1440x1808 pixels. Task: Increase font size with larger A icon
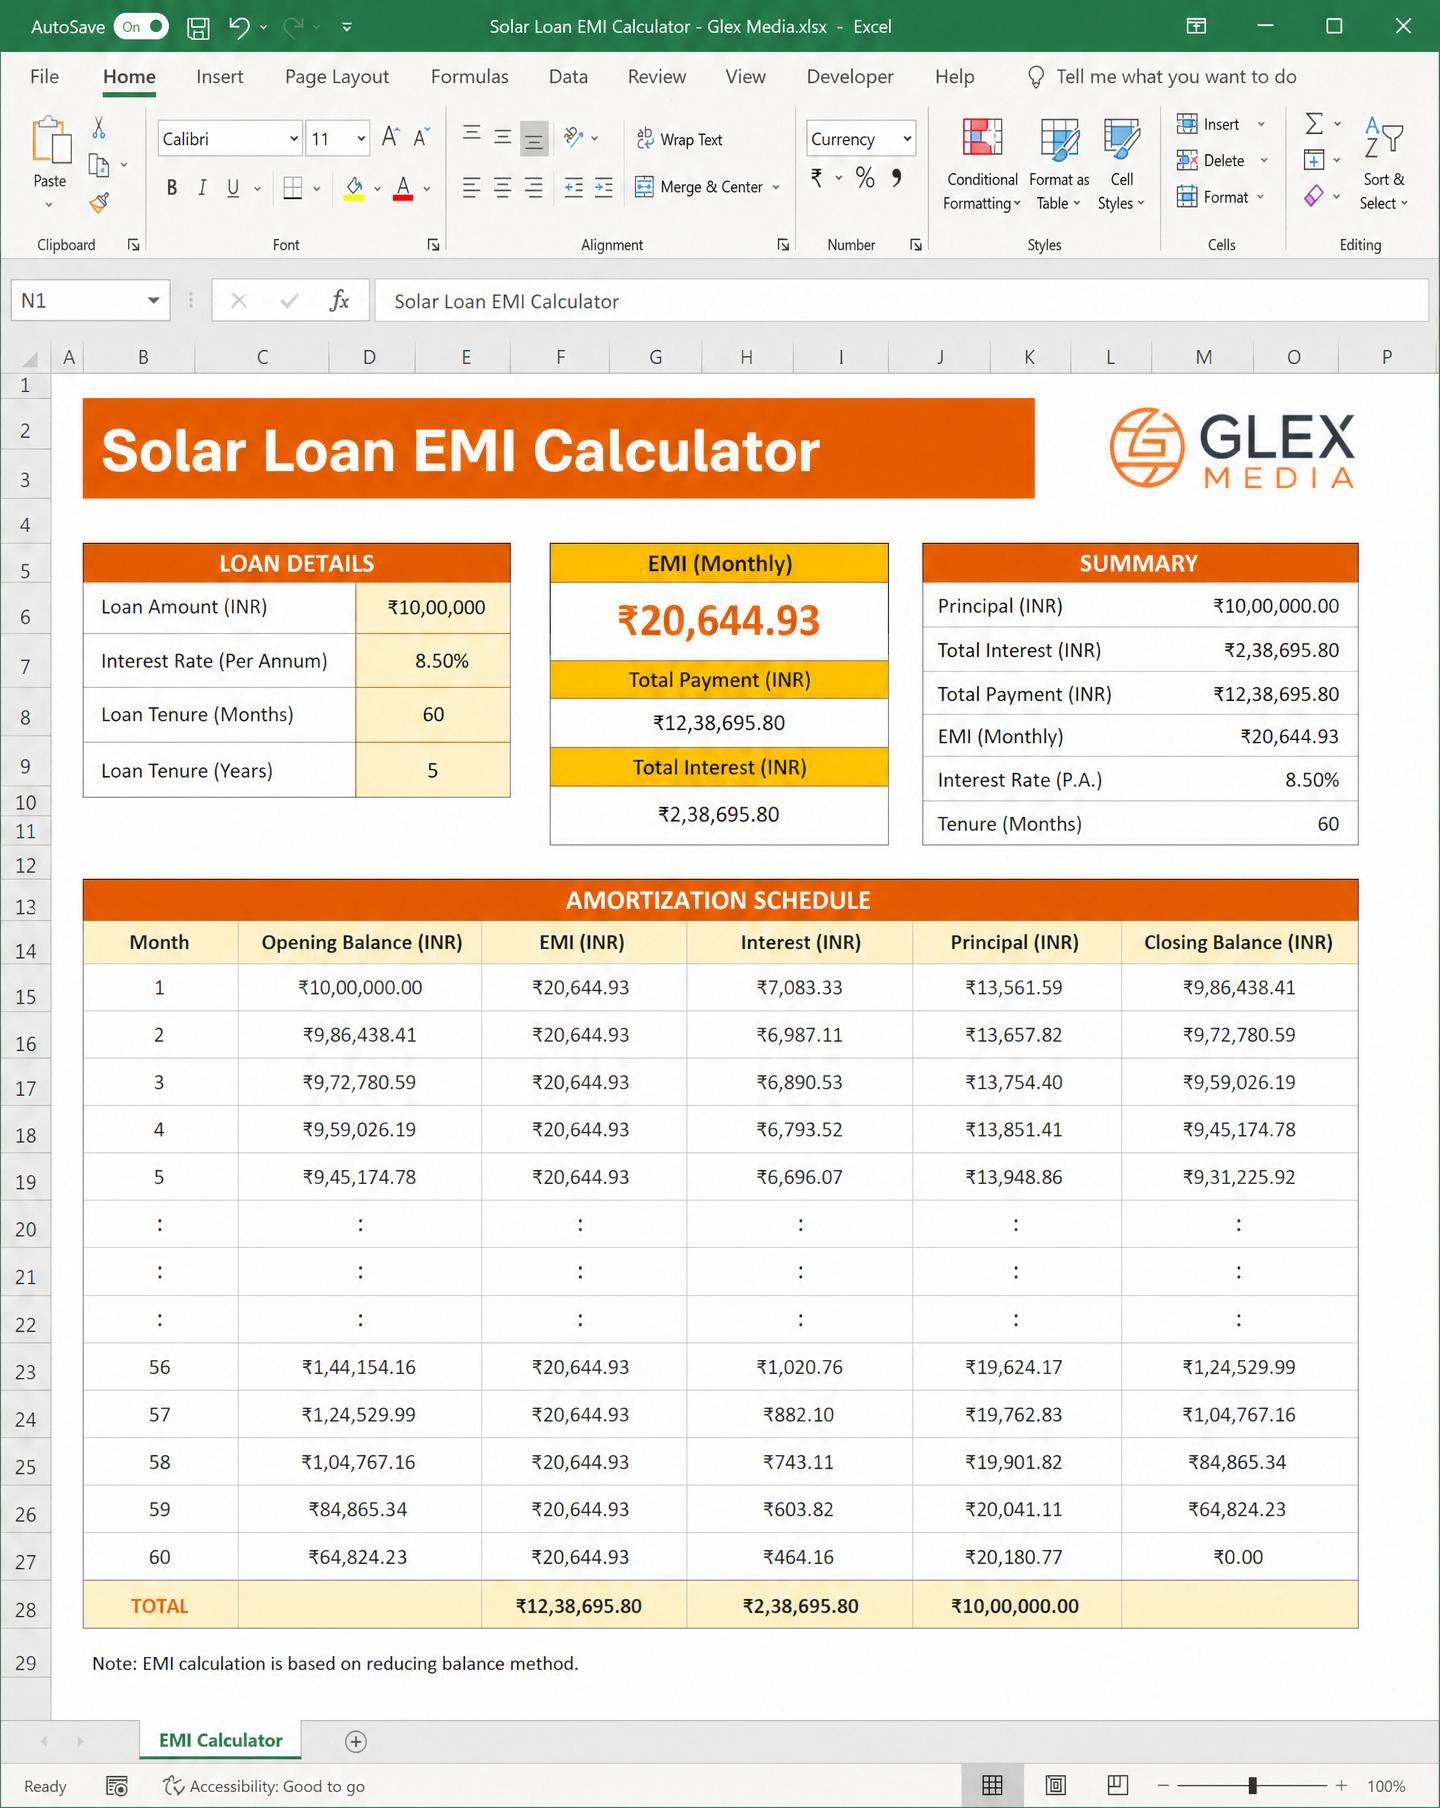coord(391,137)
